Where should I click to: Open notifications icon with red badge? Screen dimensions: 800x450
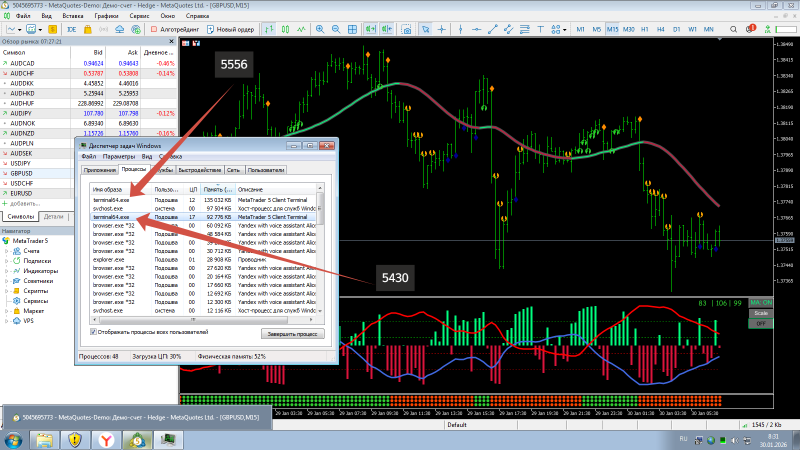pos(750,29)
